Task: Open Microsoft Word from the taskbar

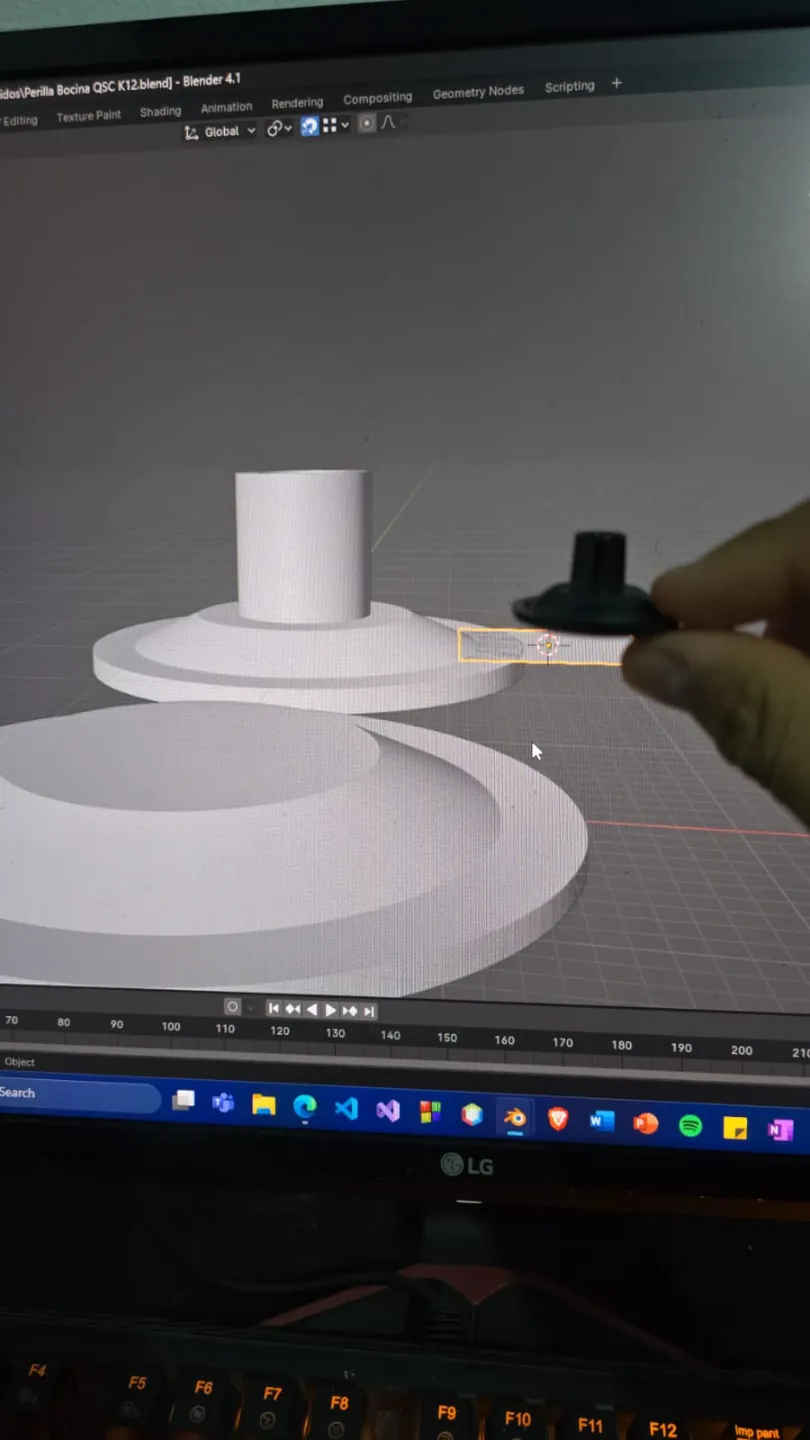Action: click(x=601, y=1121)
